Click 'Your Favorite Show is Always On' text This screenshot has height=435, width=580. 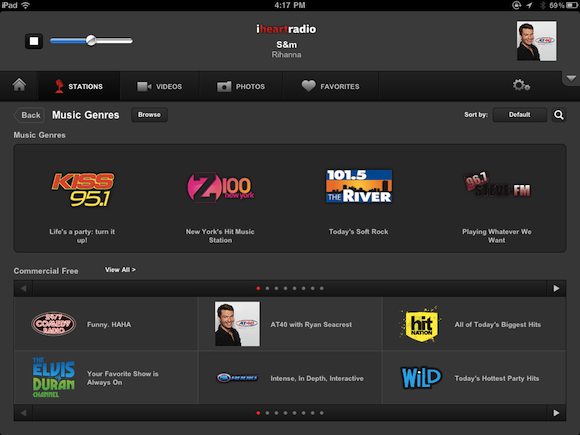[x=123, y=378]
